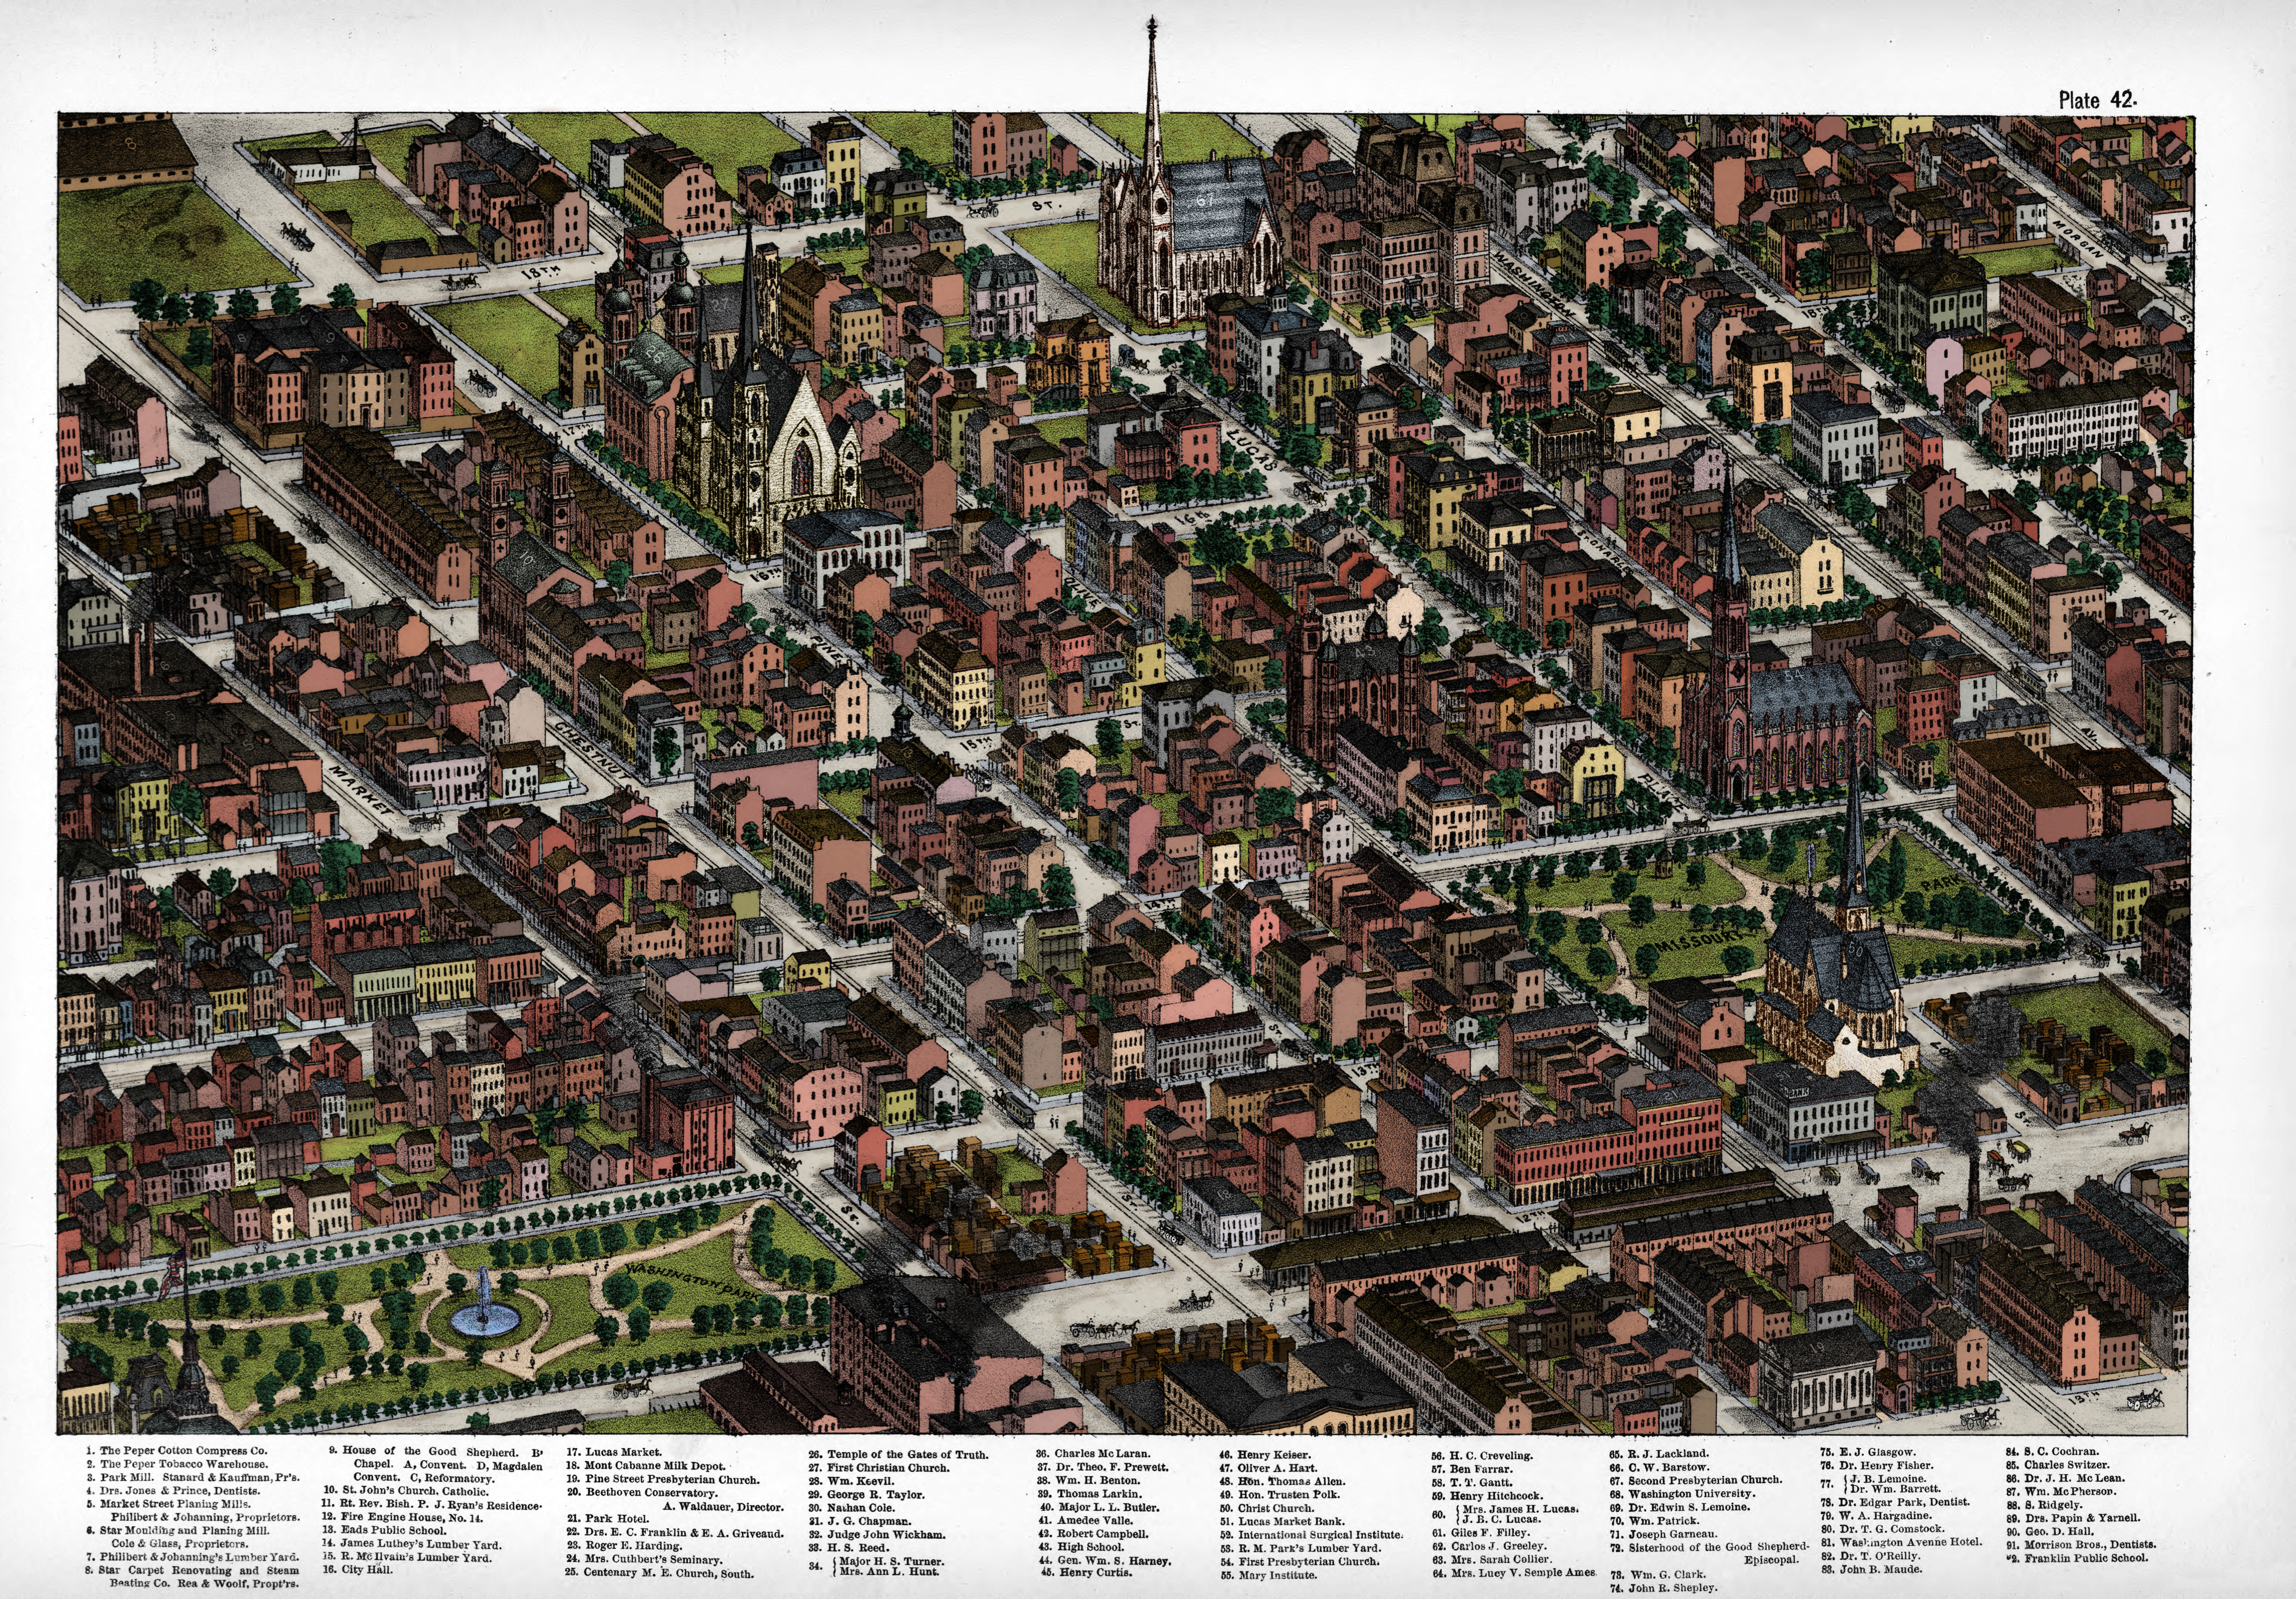Click legend entry '46. Henry Keiser.'
2296x1599 pixels.
[1265, 1455]
